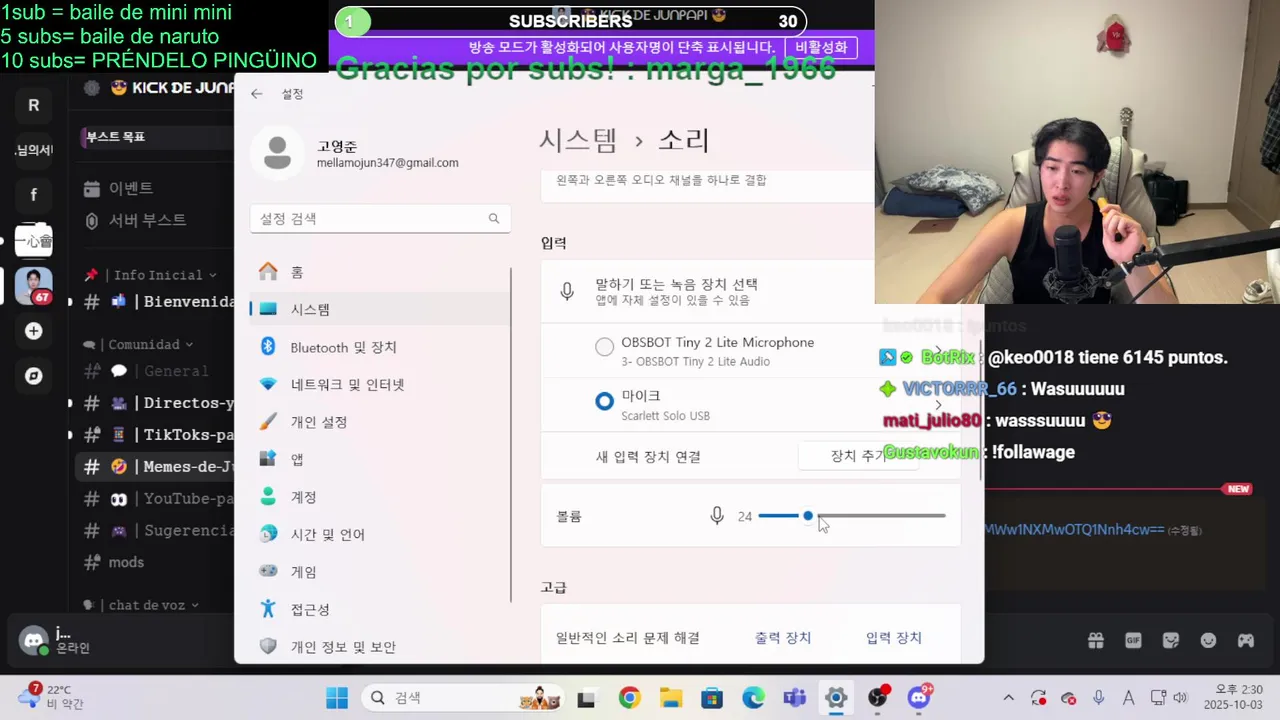The height and width of the screenshot is (720, 1280).
Task: Open 출력 장치 troubleshooter link
Action: click(783, 638)
